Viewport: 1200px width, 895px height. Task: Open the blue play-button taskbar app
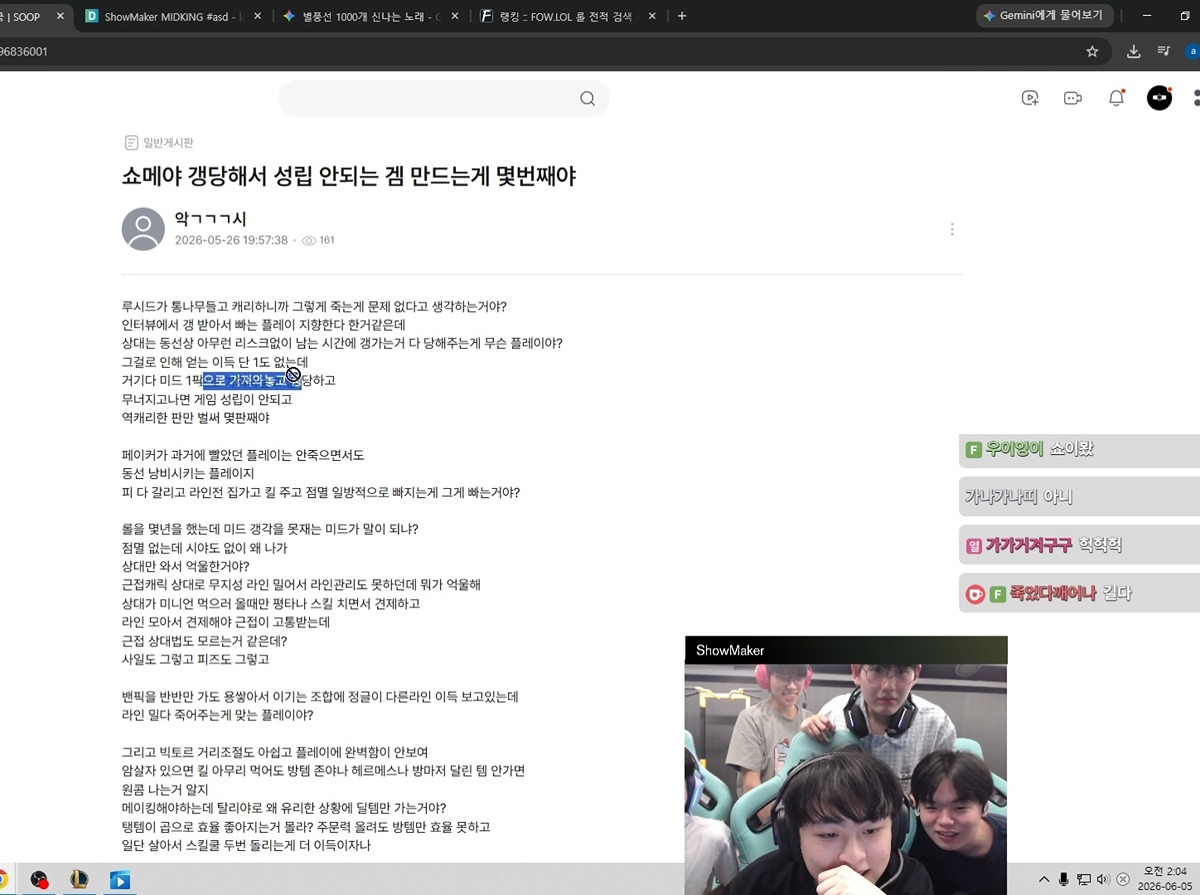pyautogui.click(x=120, y=880)
